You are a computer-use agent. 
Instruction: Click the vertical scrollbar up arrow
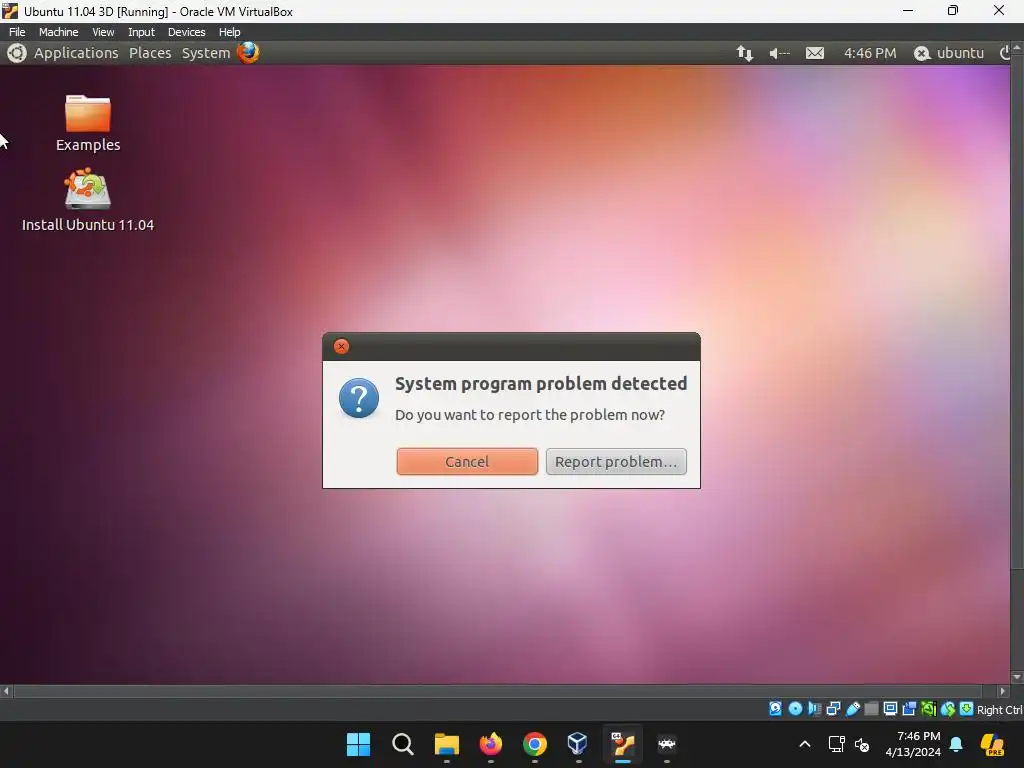1017,47
